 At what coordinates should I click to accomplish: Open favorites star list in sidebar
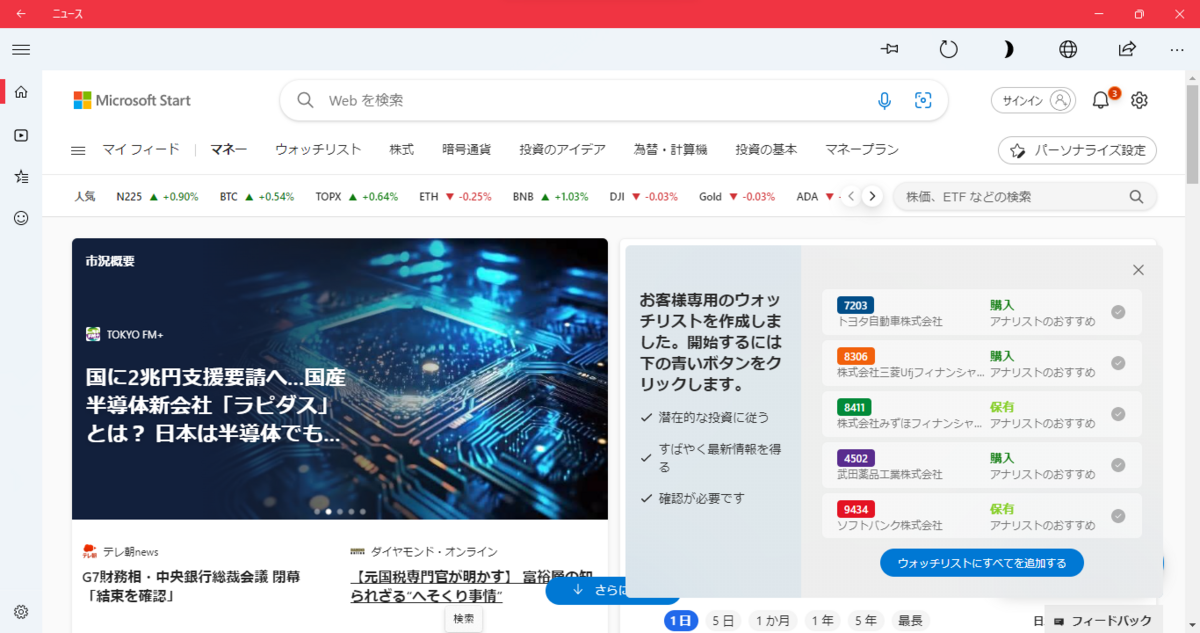21,176
